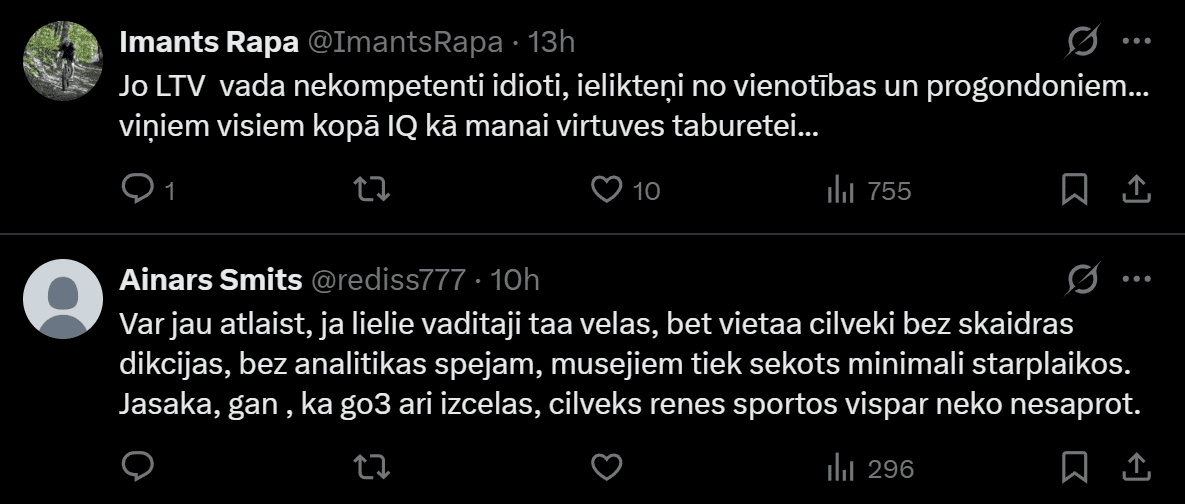Open Imants Rapa's profile picture
The height and width of the screenshot is (504, 1185).
coord(63,59)
